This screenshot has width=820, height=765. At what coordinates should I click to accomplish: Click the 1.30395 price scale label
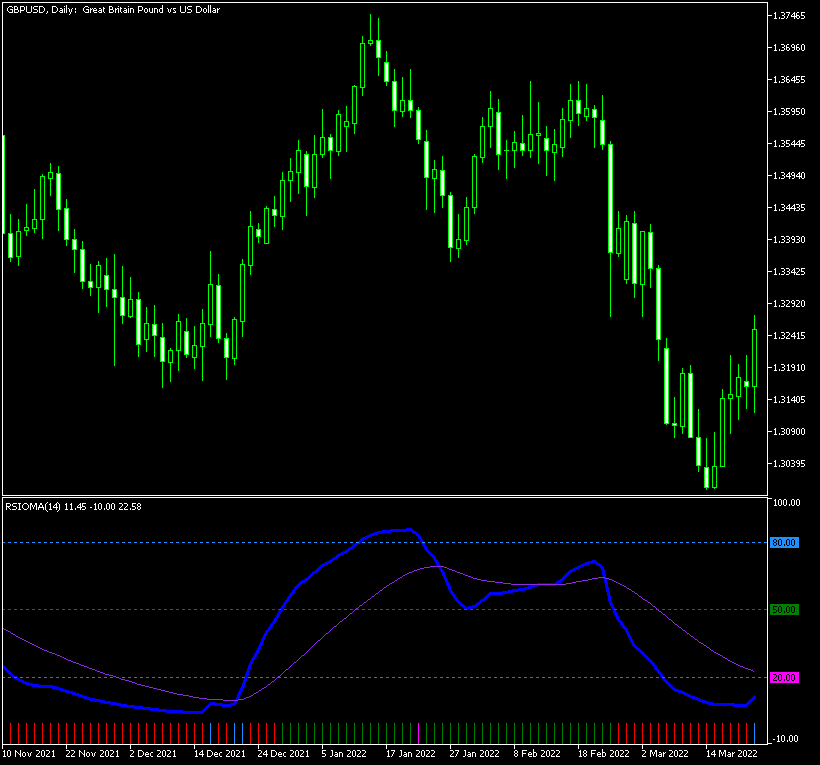[x=790, y=464]
